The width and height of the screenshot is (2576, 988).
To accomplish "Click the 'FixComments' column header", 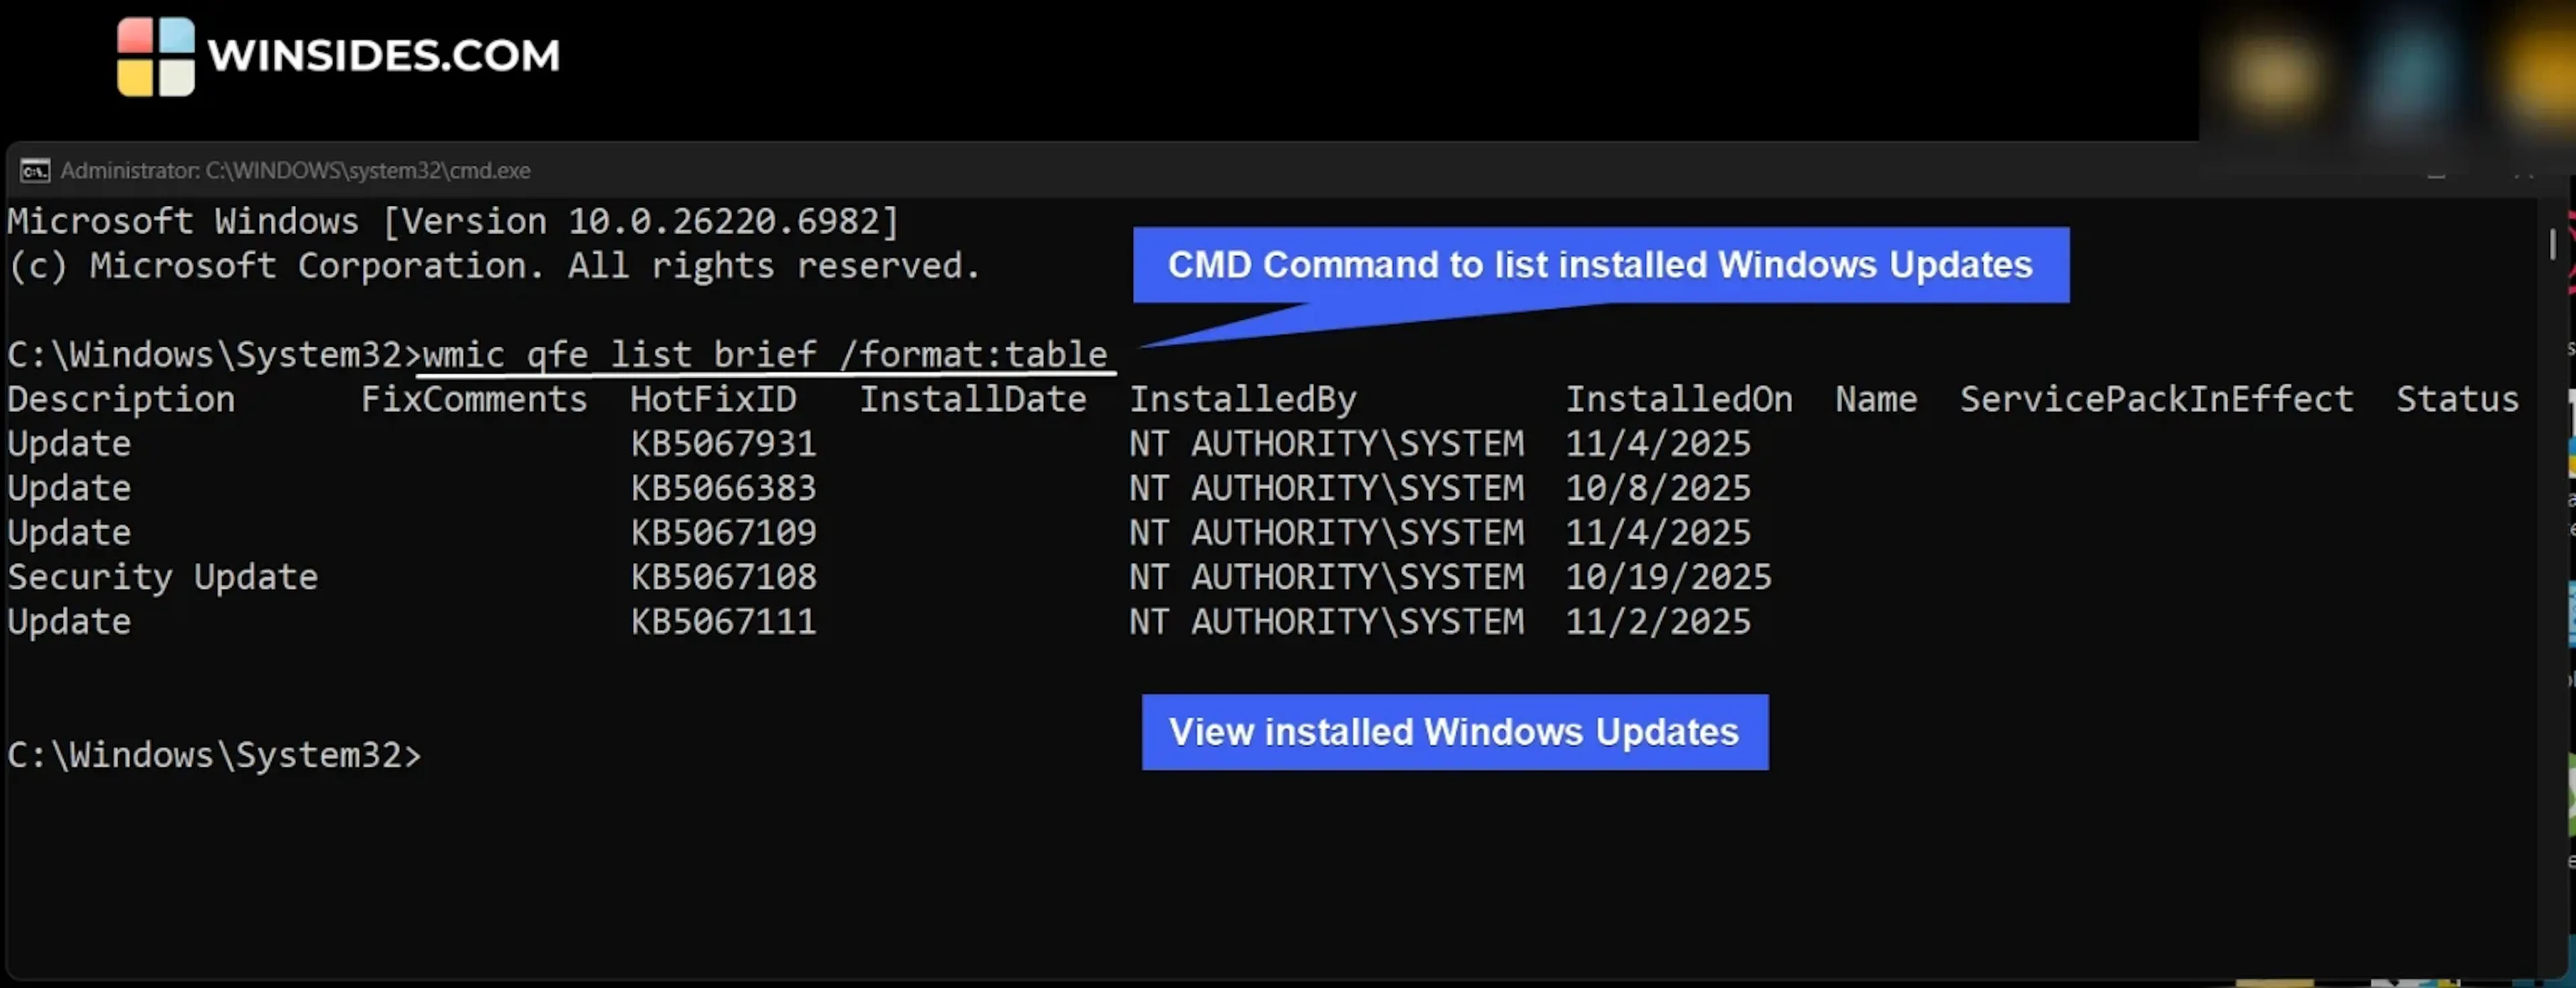I will pyautogui.click(x=474, y=400).
